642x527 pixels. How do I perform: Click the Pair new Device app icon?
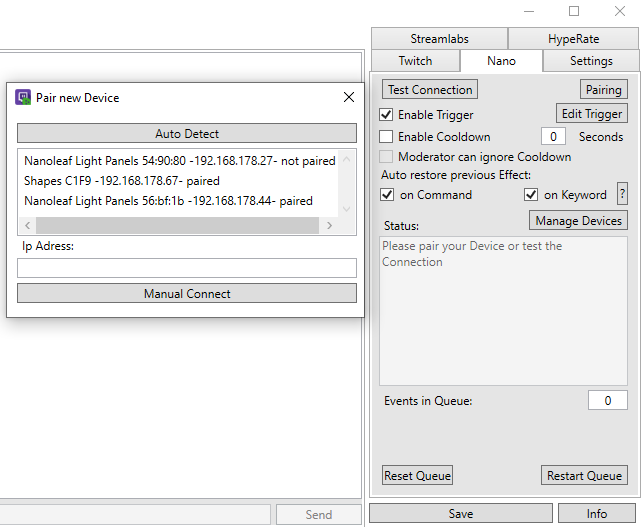coord(23,97)
